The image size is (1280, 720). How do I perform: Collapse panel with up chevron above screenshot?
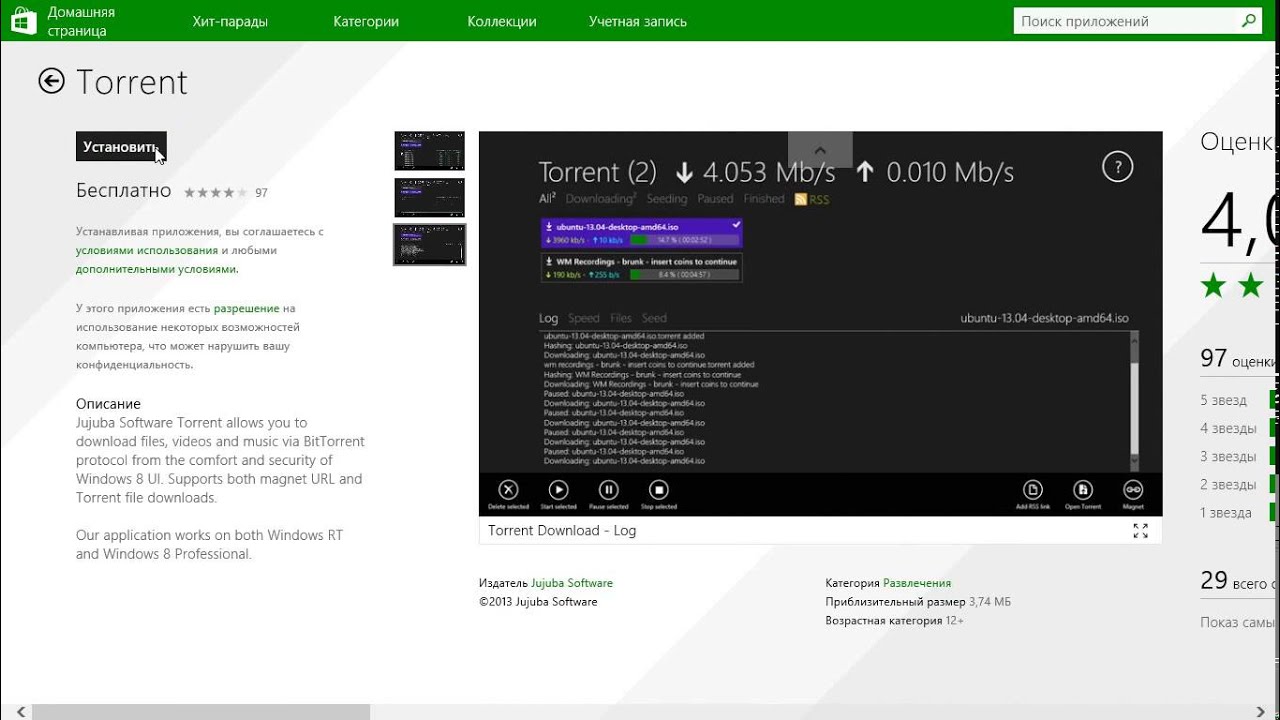820,149
